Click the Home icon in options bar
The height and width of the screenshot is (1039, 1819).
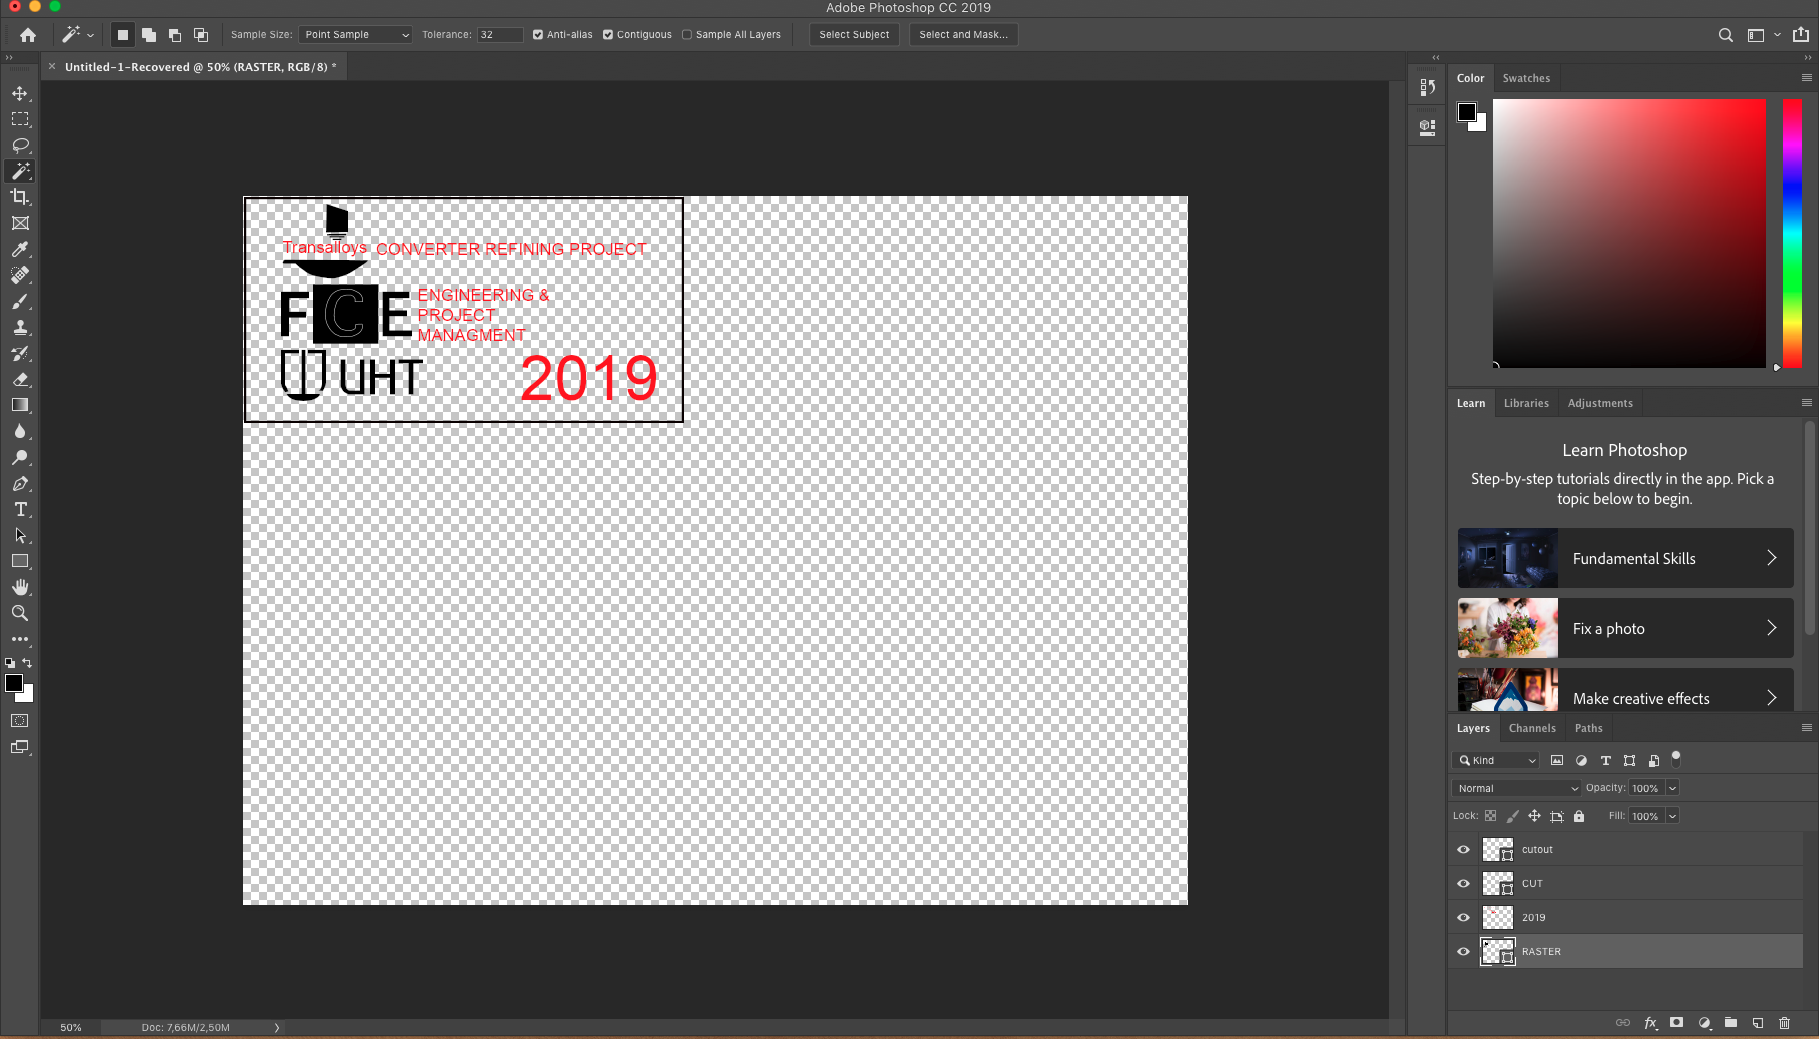pos(28,35)
